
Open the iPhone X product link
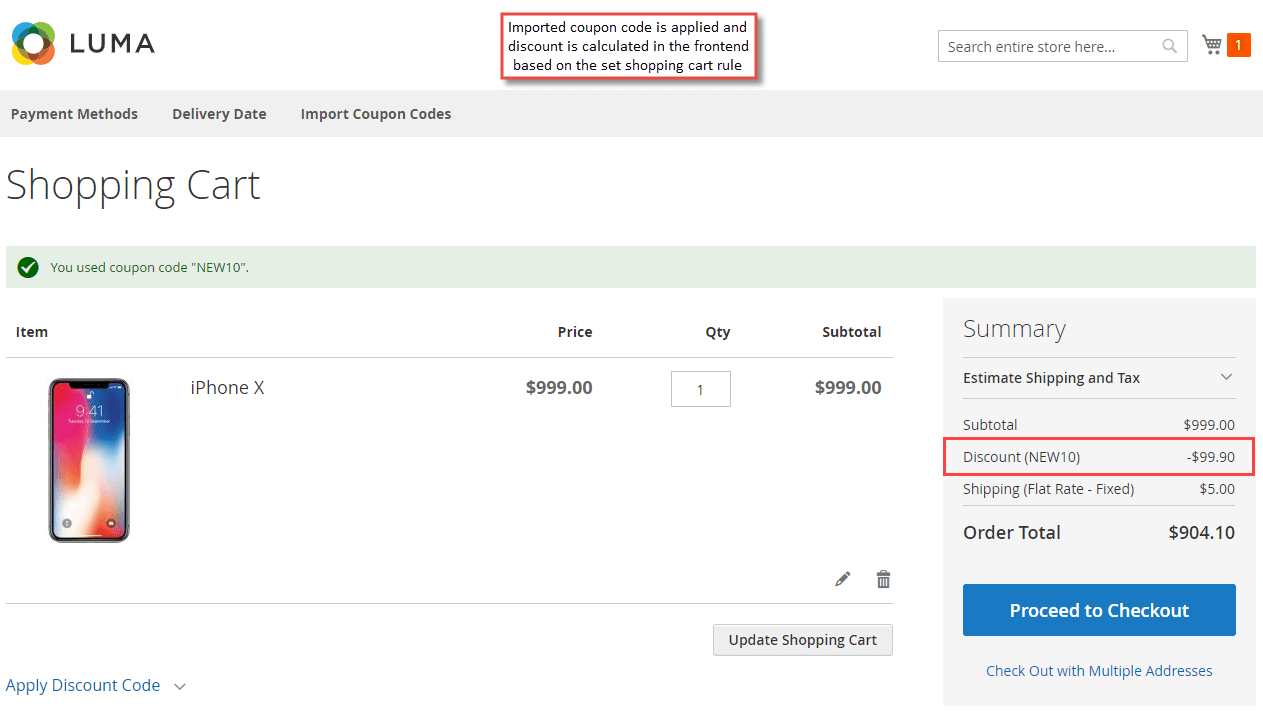tap(227, 388)
